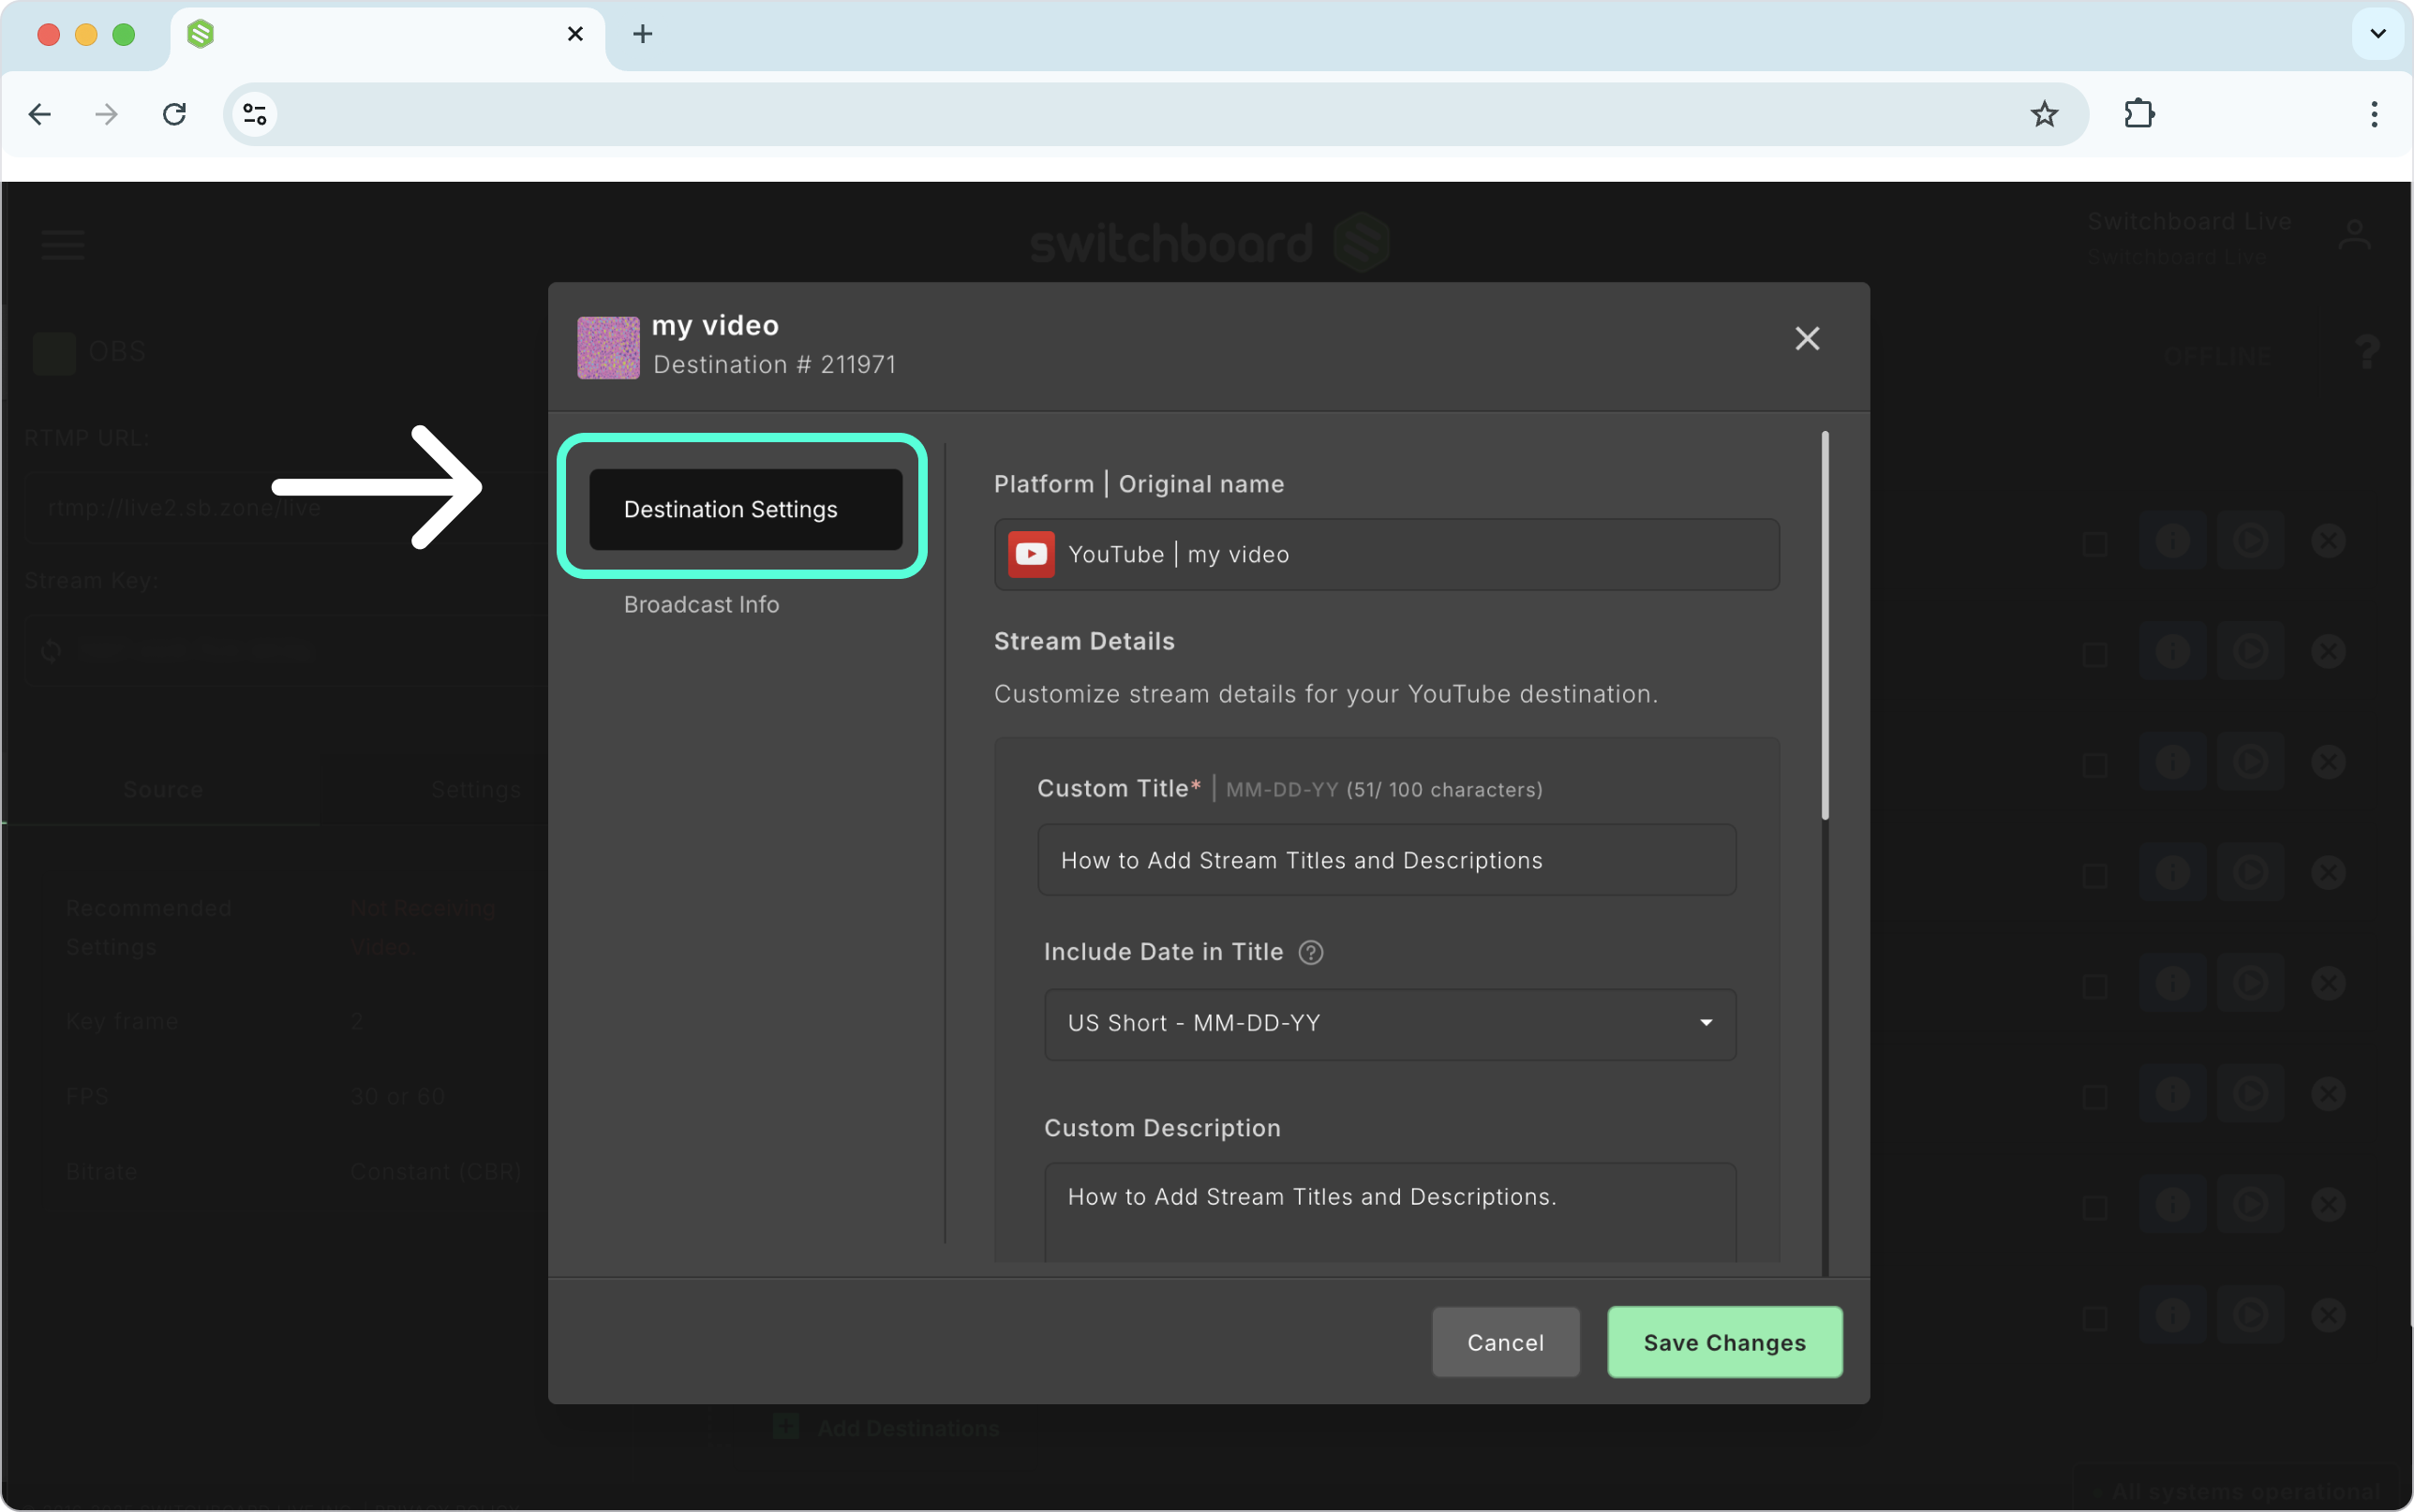Bookmark this page with the star icon

(2044, 114)
